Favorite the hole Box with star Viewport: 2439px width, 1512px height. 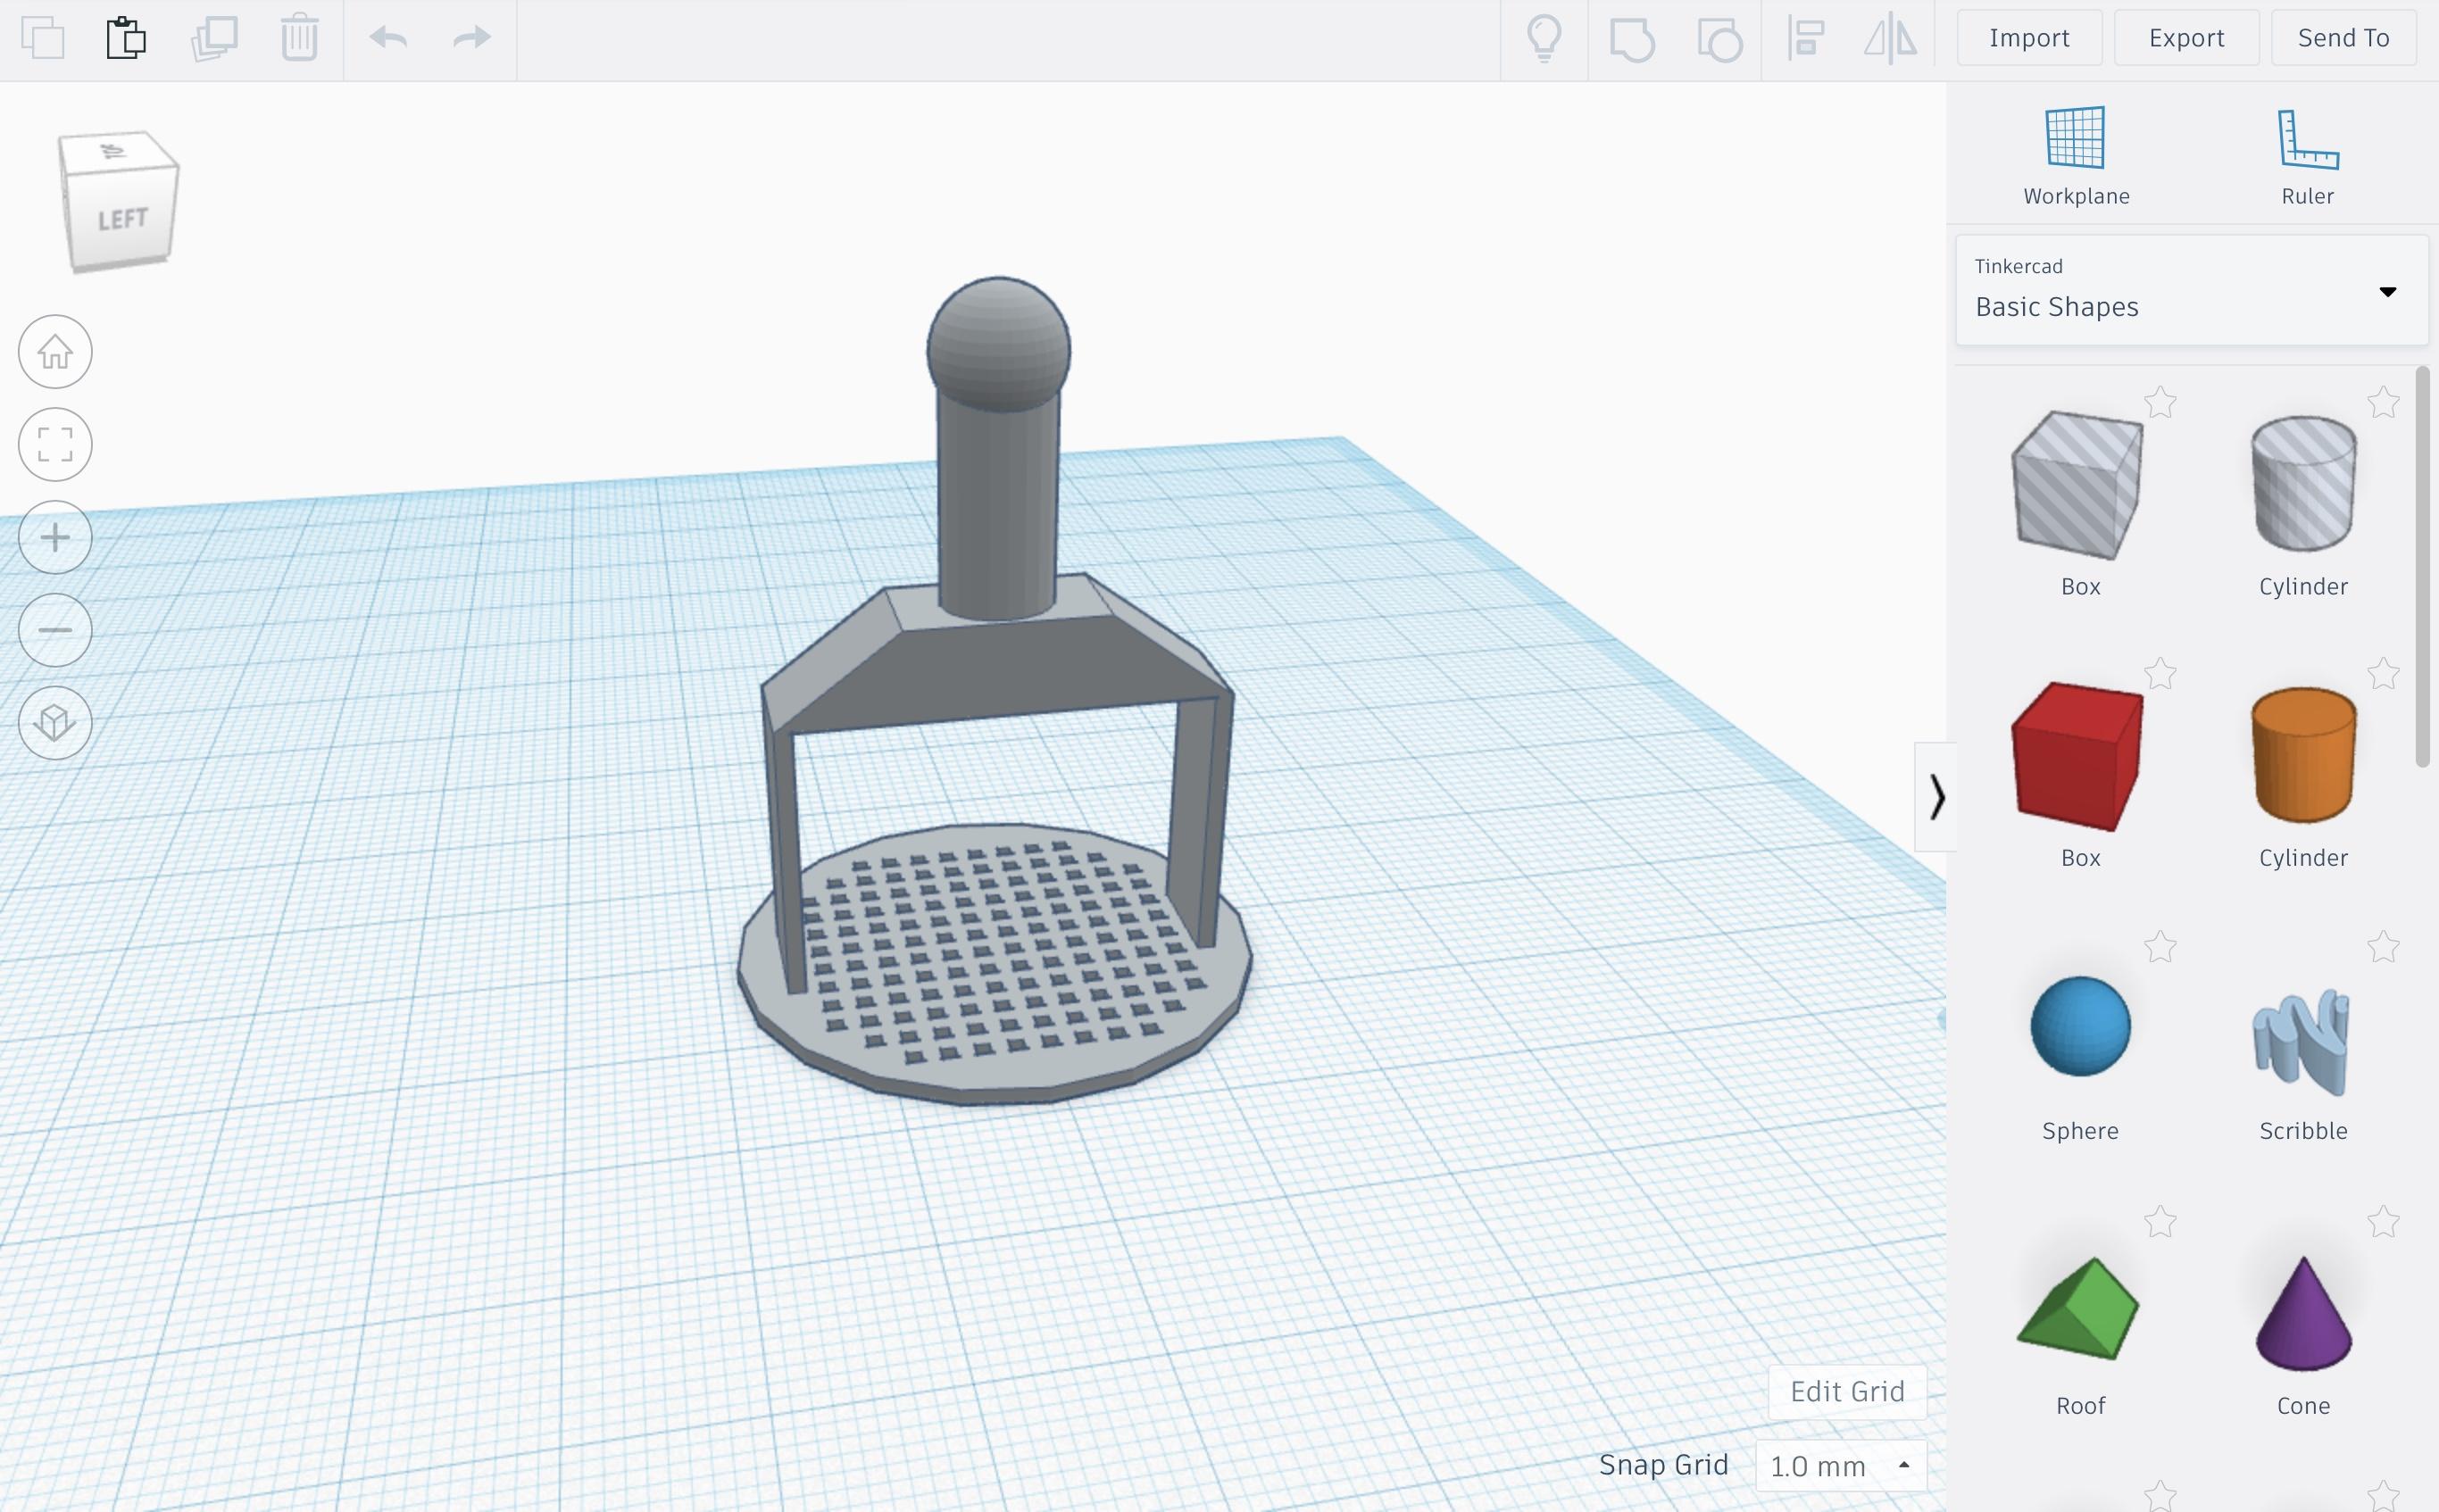(2160, 402)
